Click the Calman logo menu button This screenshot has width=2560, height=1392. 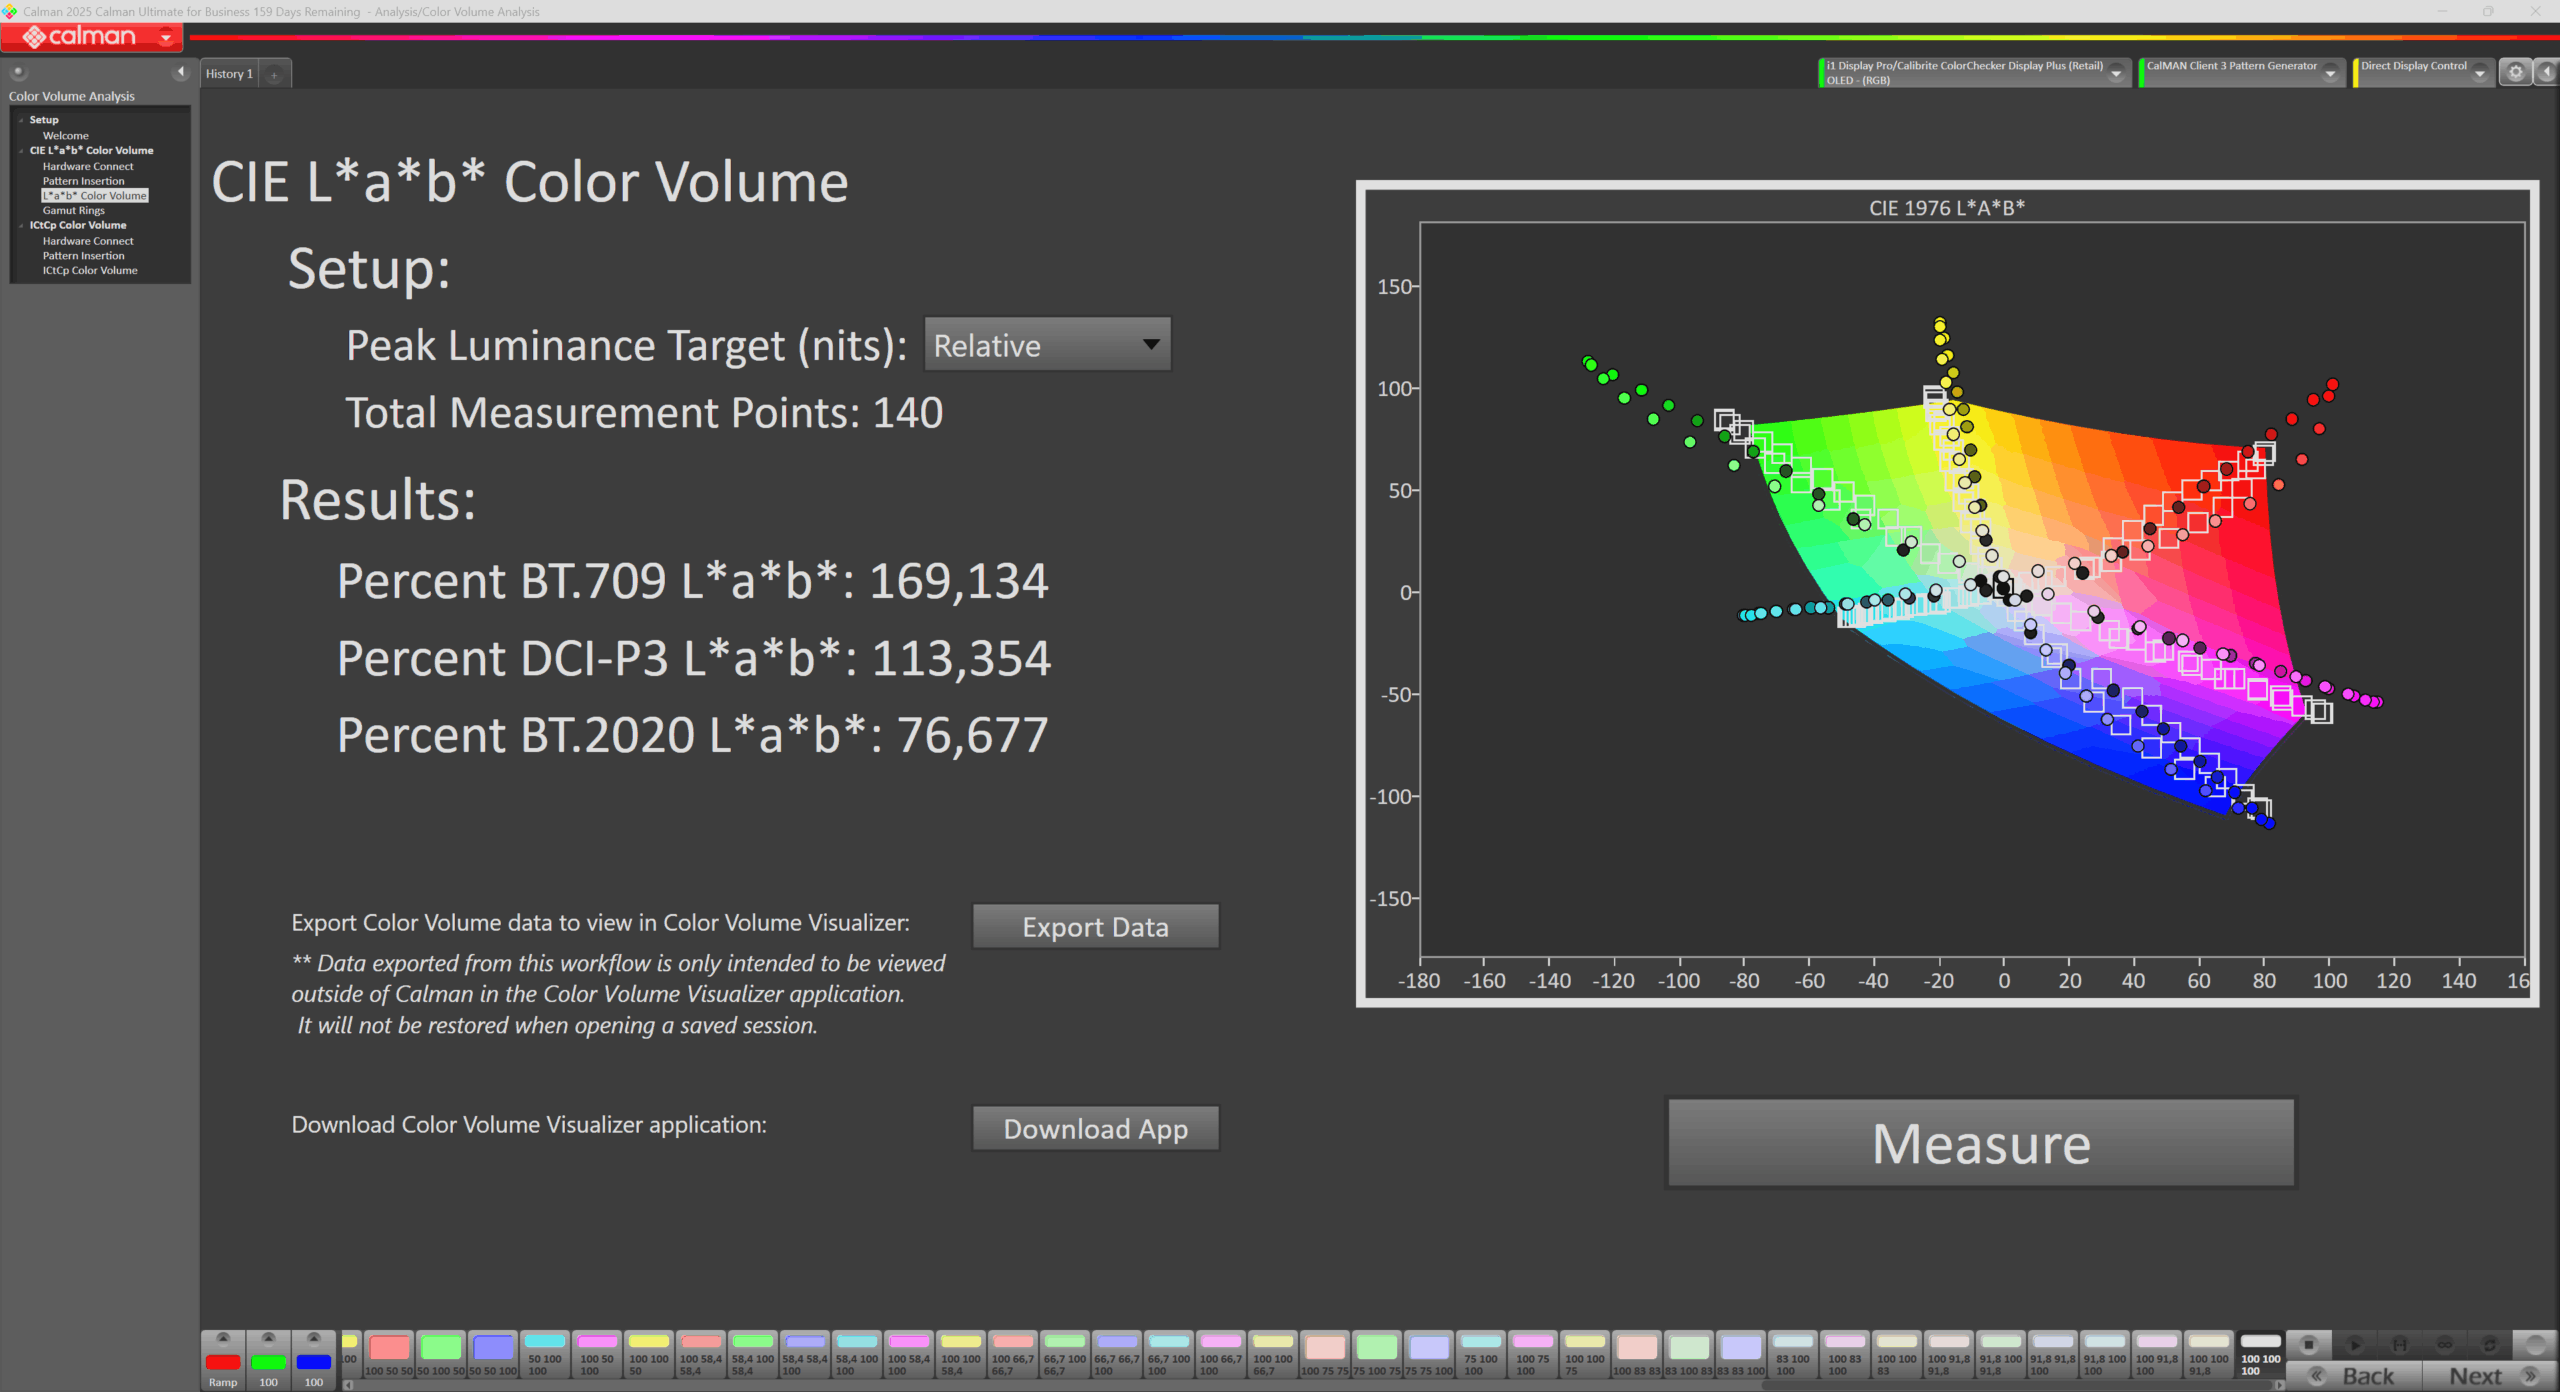91,37
